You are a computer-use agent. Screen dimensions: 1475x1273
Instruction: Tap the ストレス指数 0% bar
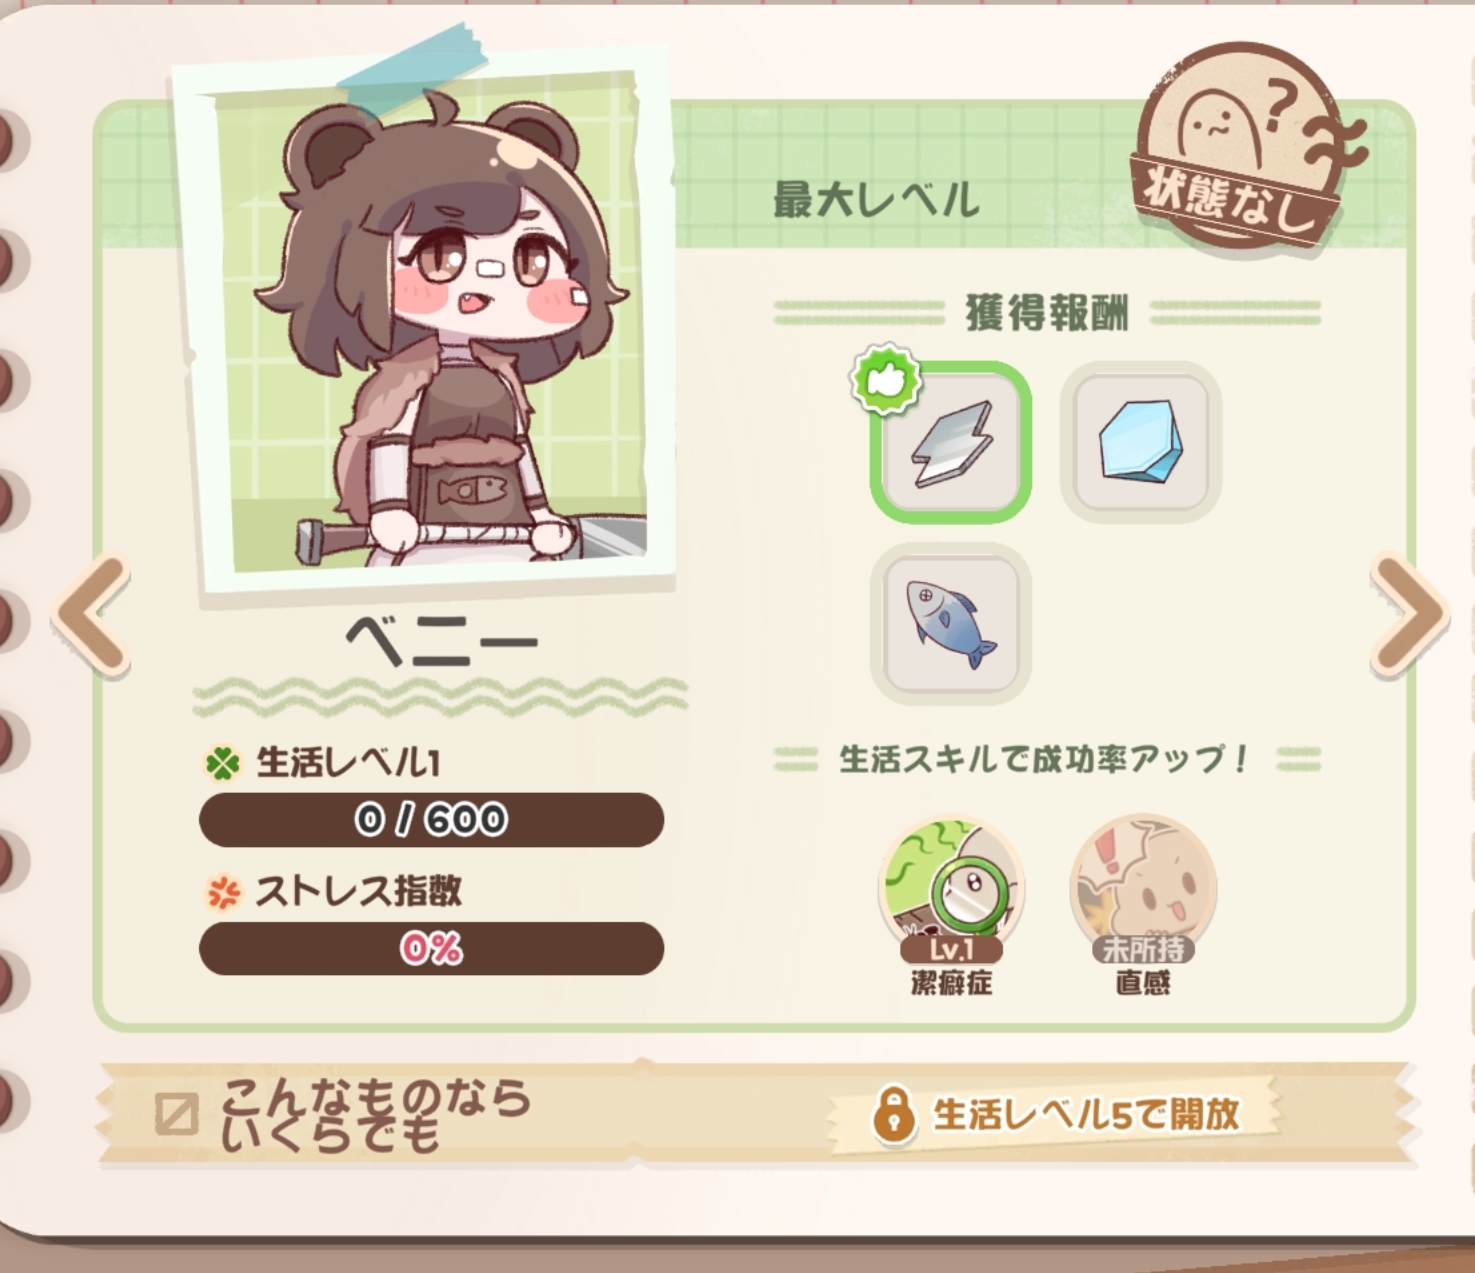[x=431, y=948]
